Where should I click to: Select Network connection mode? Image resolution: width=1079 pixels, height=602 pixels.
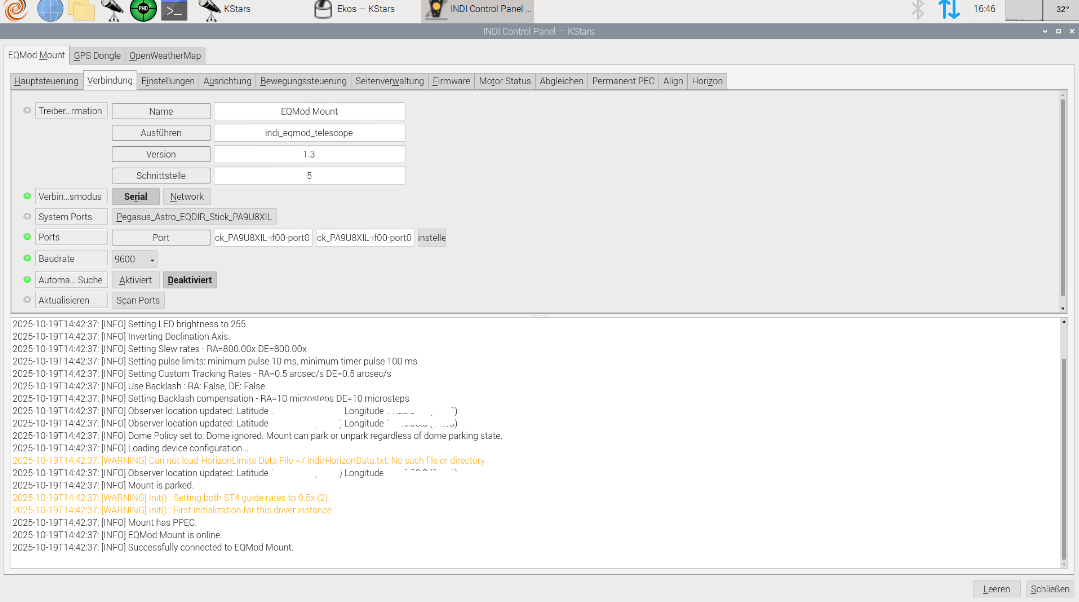[186, 197]
